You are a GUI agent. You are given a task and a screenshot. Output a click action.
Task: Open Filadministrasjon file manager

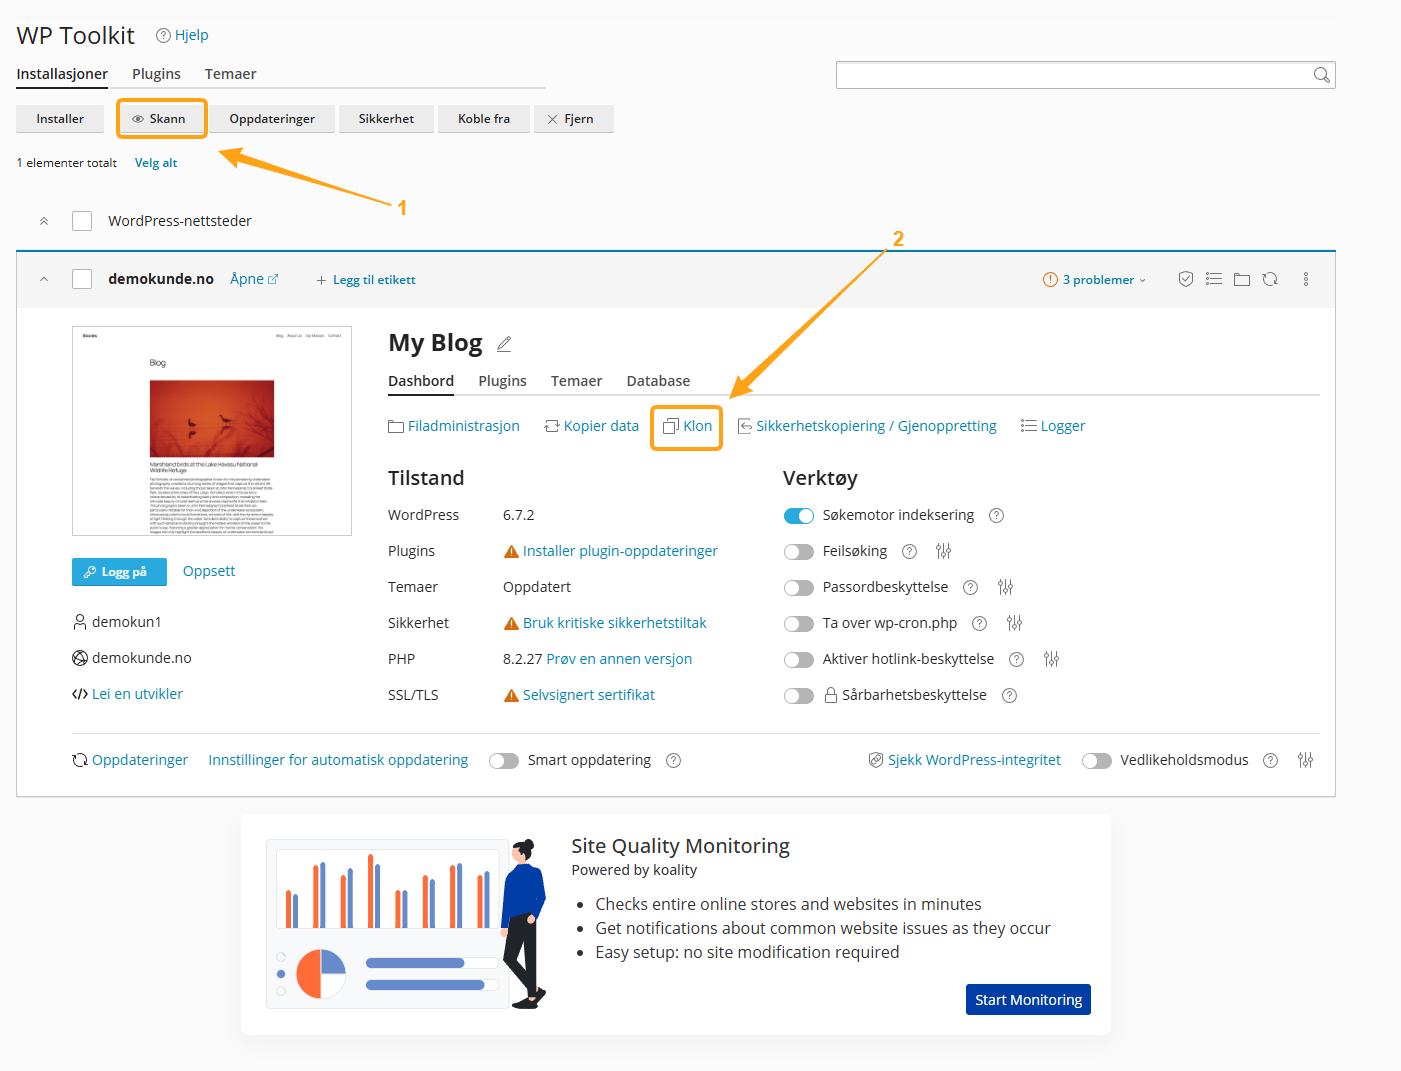pyautogui.click(x=454, y=426)
